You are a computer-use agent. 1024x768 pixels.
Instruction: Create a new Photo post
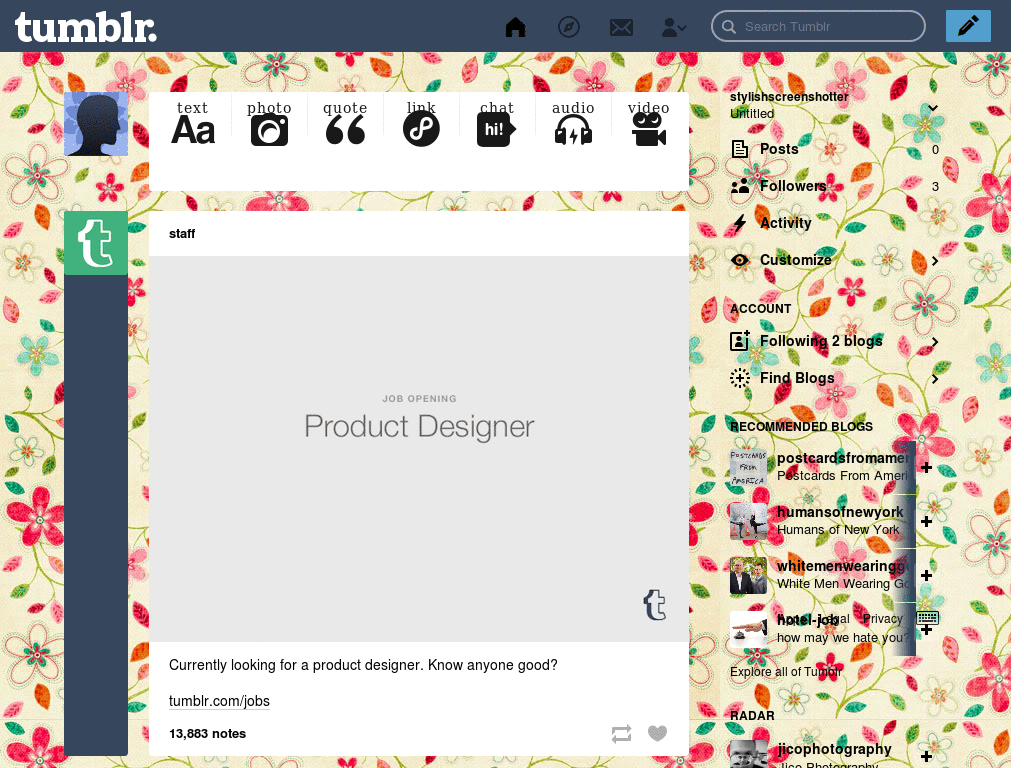[269, 123]
